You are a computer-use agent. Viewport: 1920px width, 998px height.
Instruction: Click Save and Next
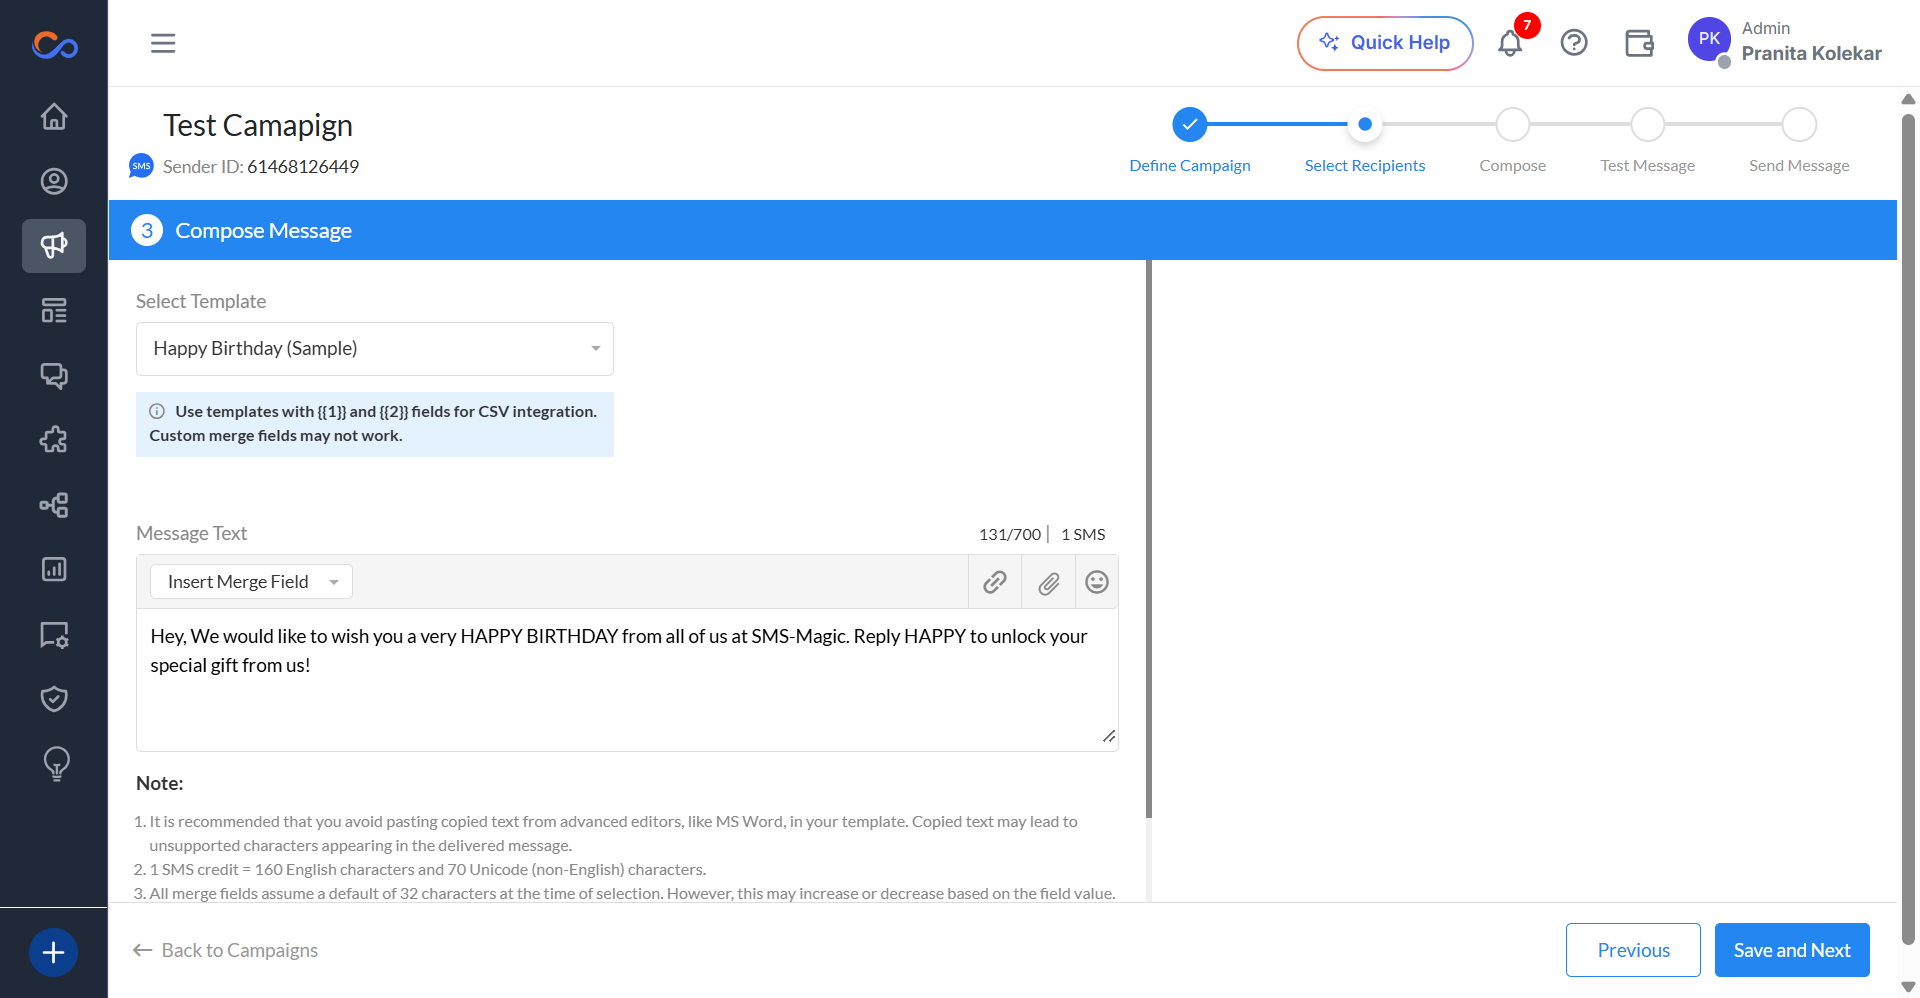[x=1792, y=950]
